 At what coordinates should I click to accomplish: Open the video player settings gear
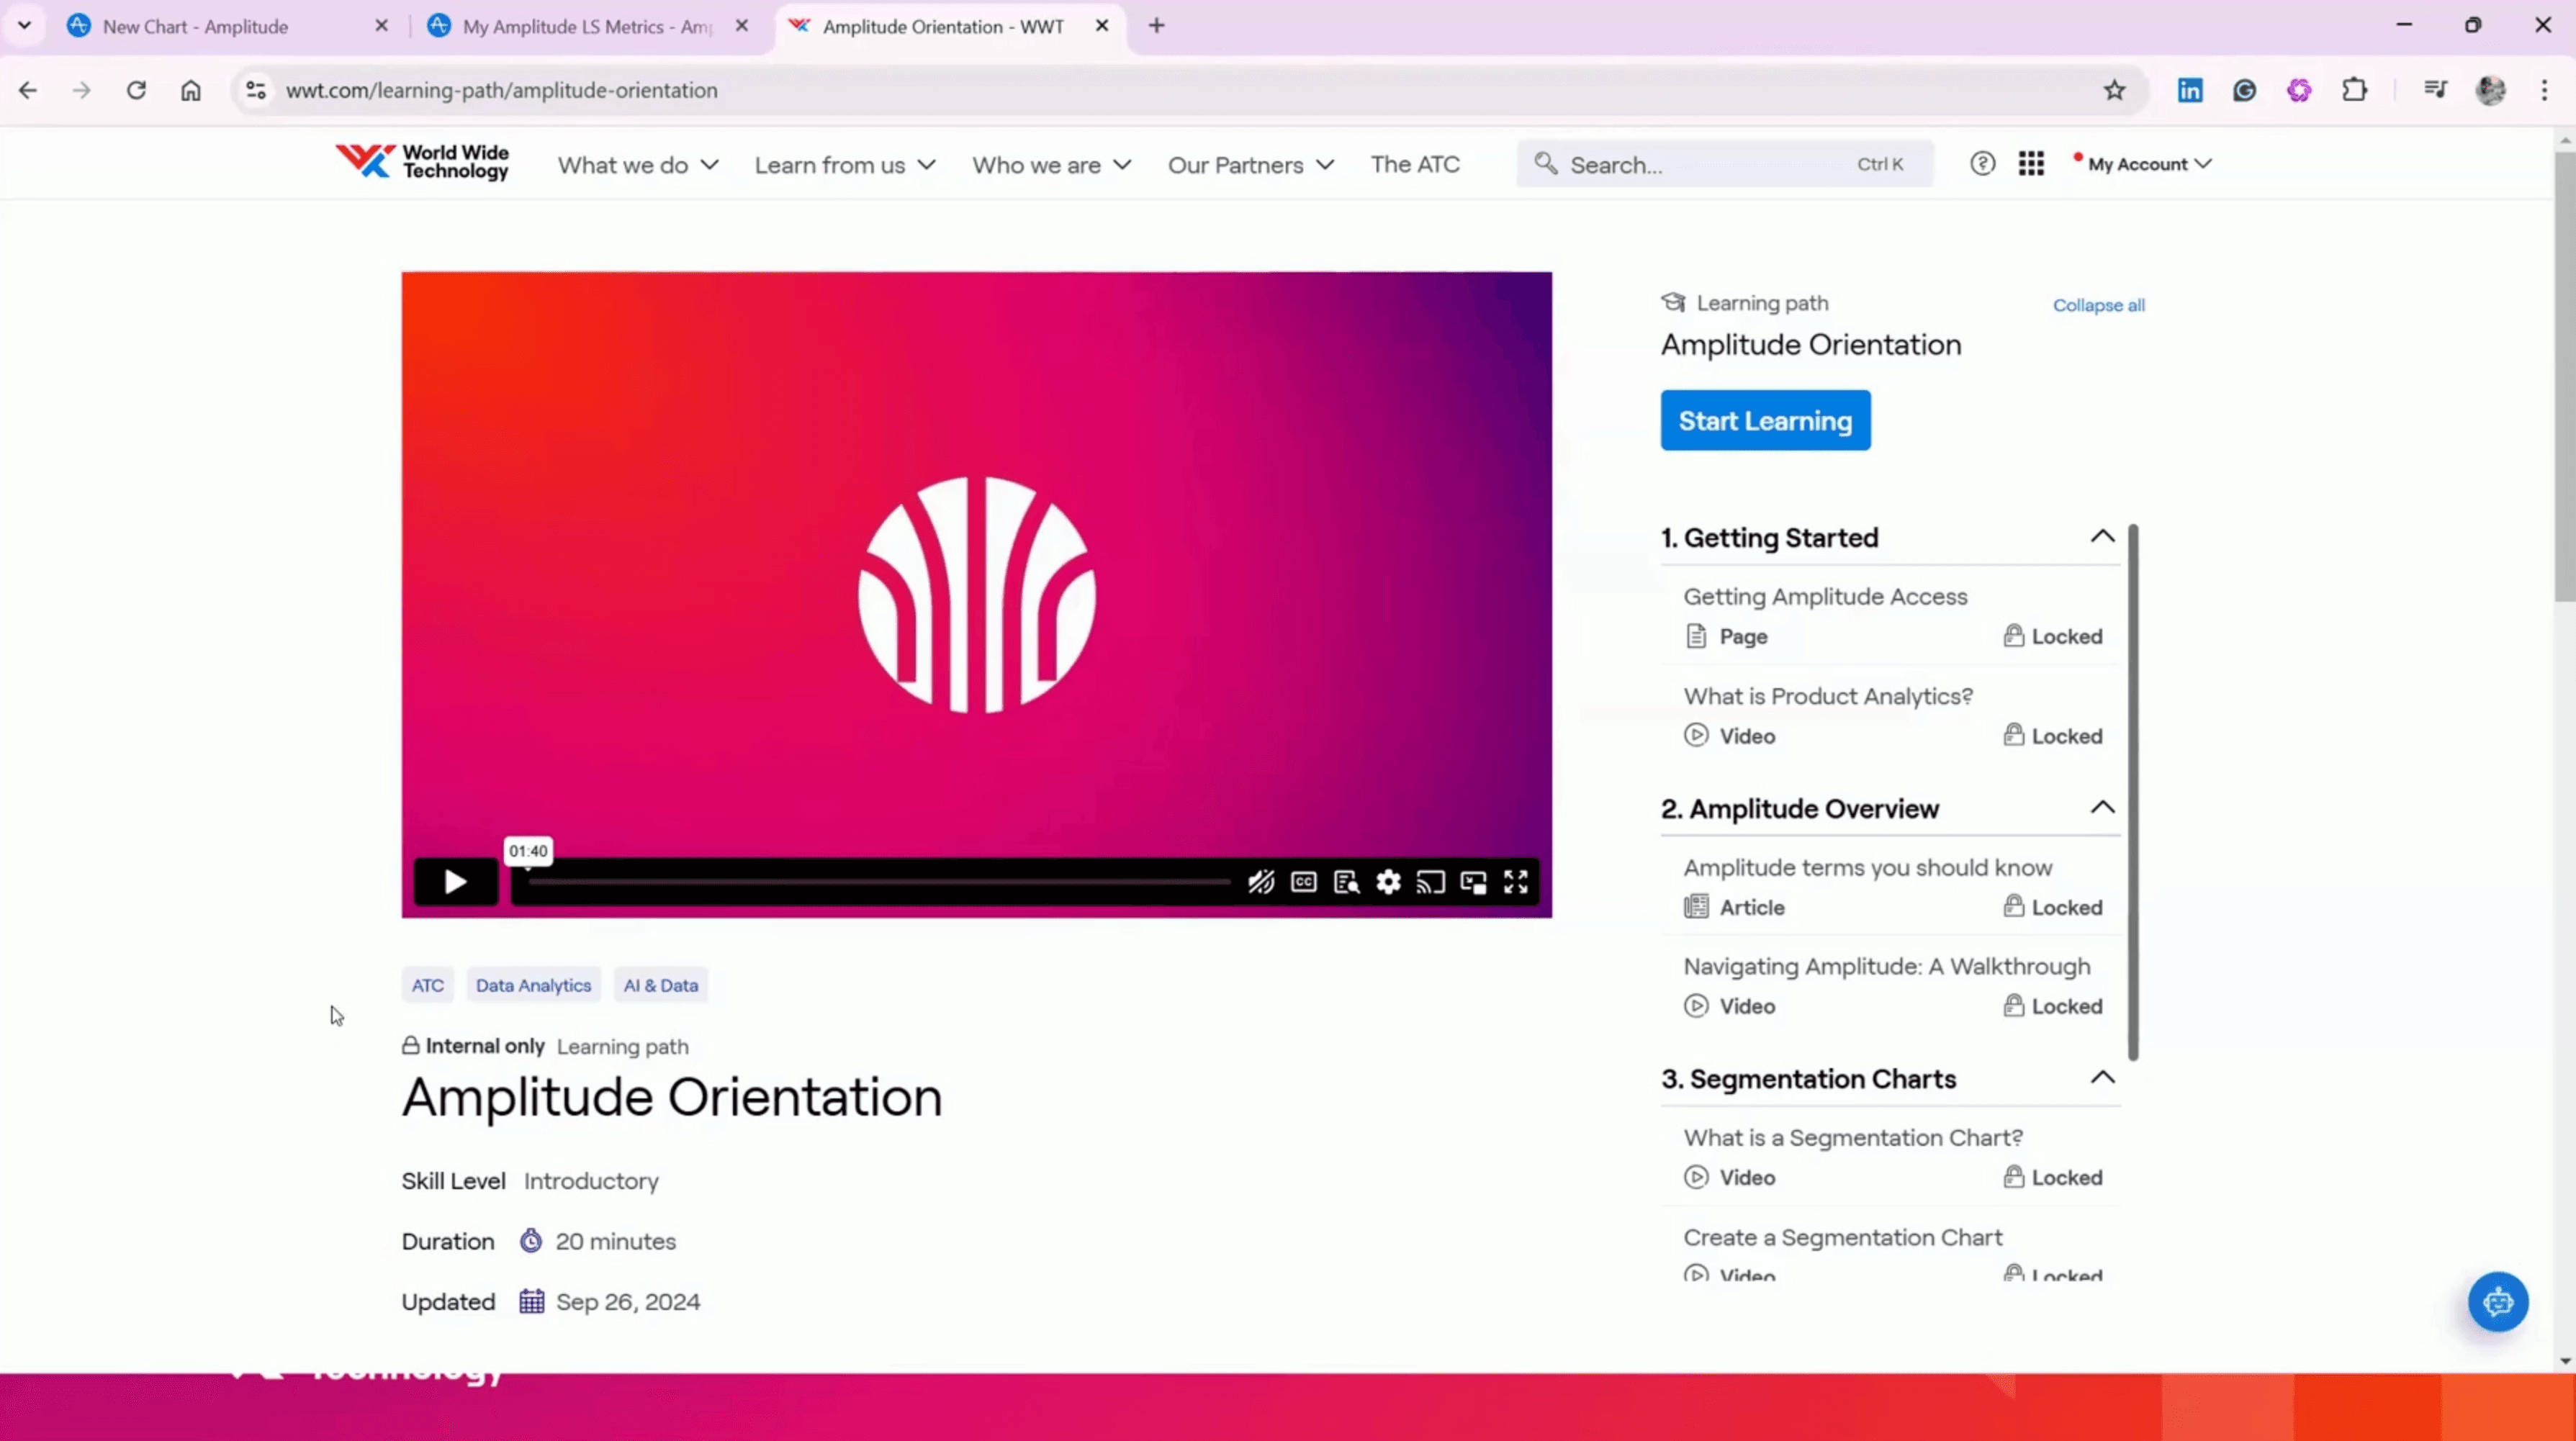pyautogui.click(x=1388, y=881)
